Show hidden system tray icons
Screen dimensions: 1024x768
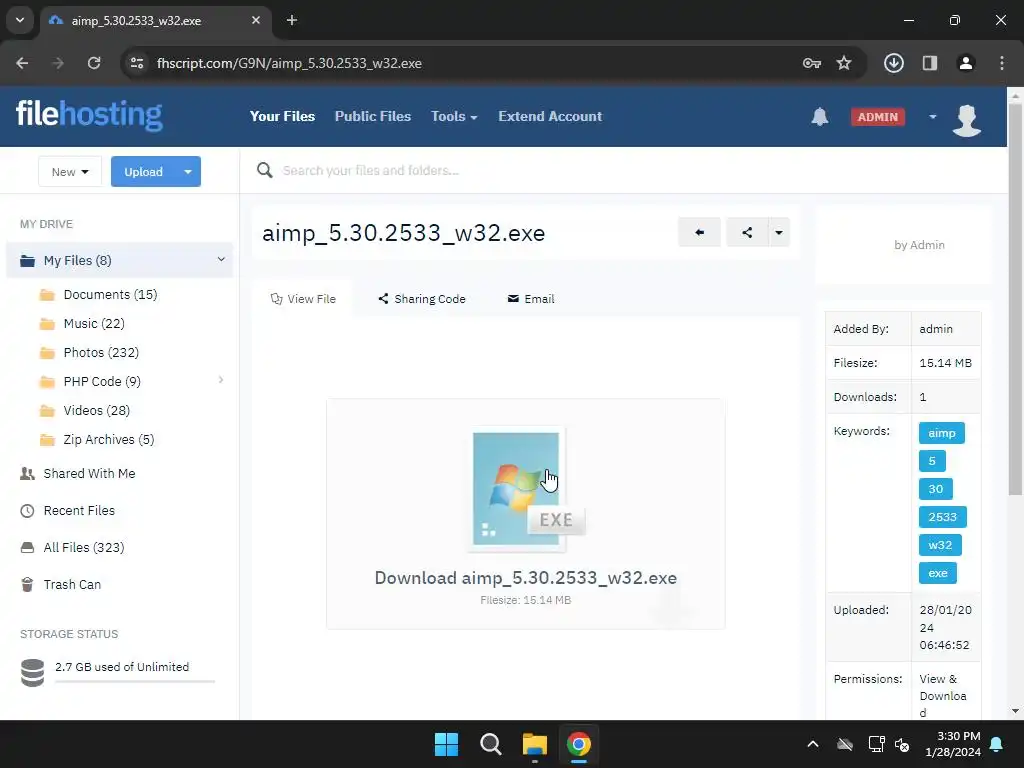tap(812, 744)
